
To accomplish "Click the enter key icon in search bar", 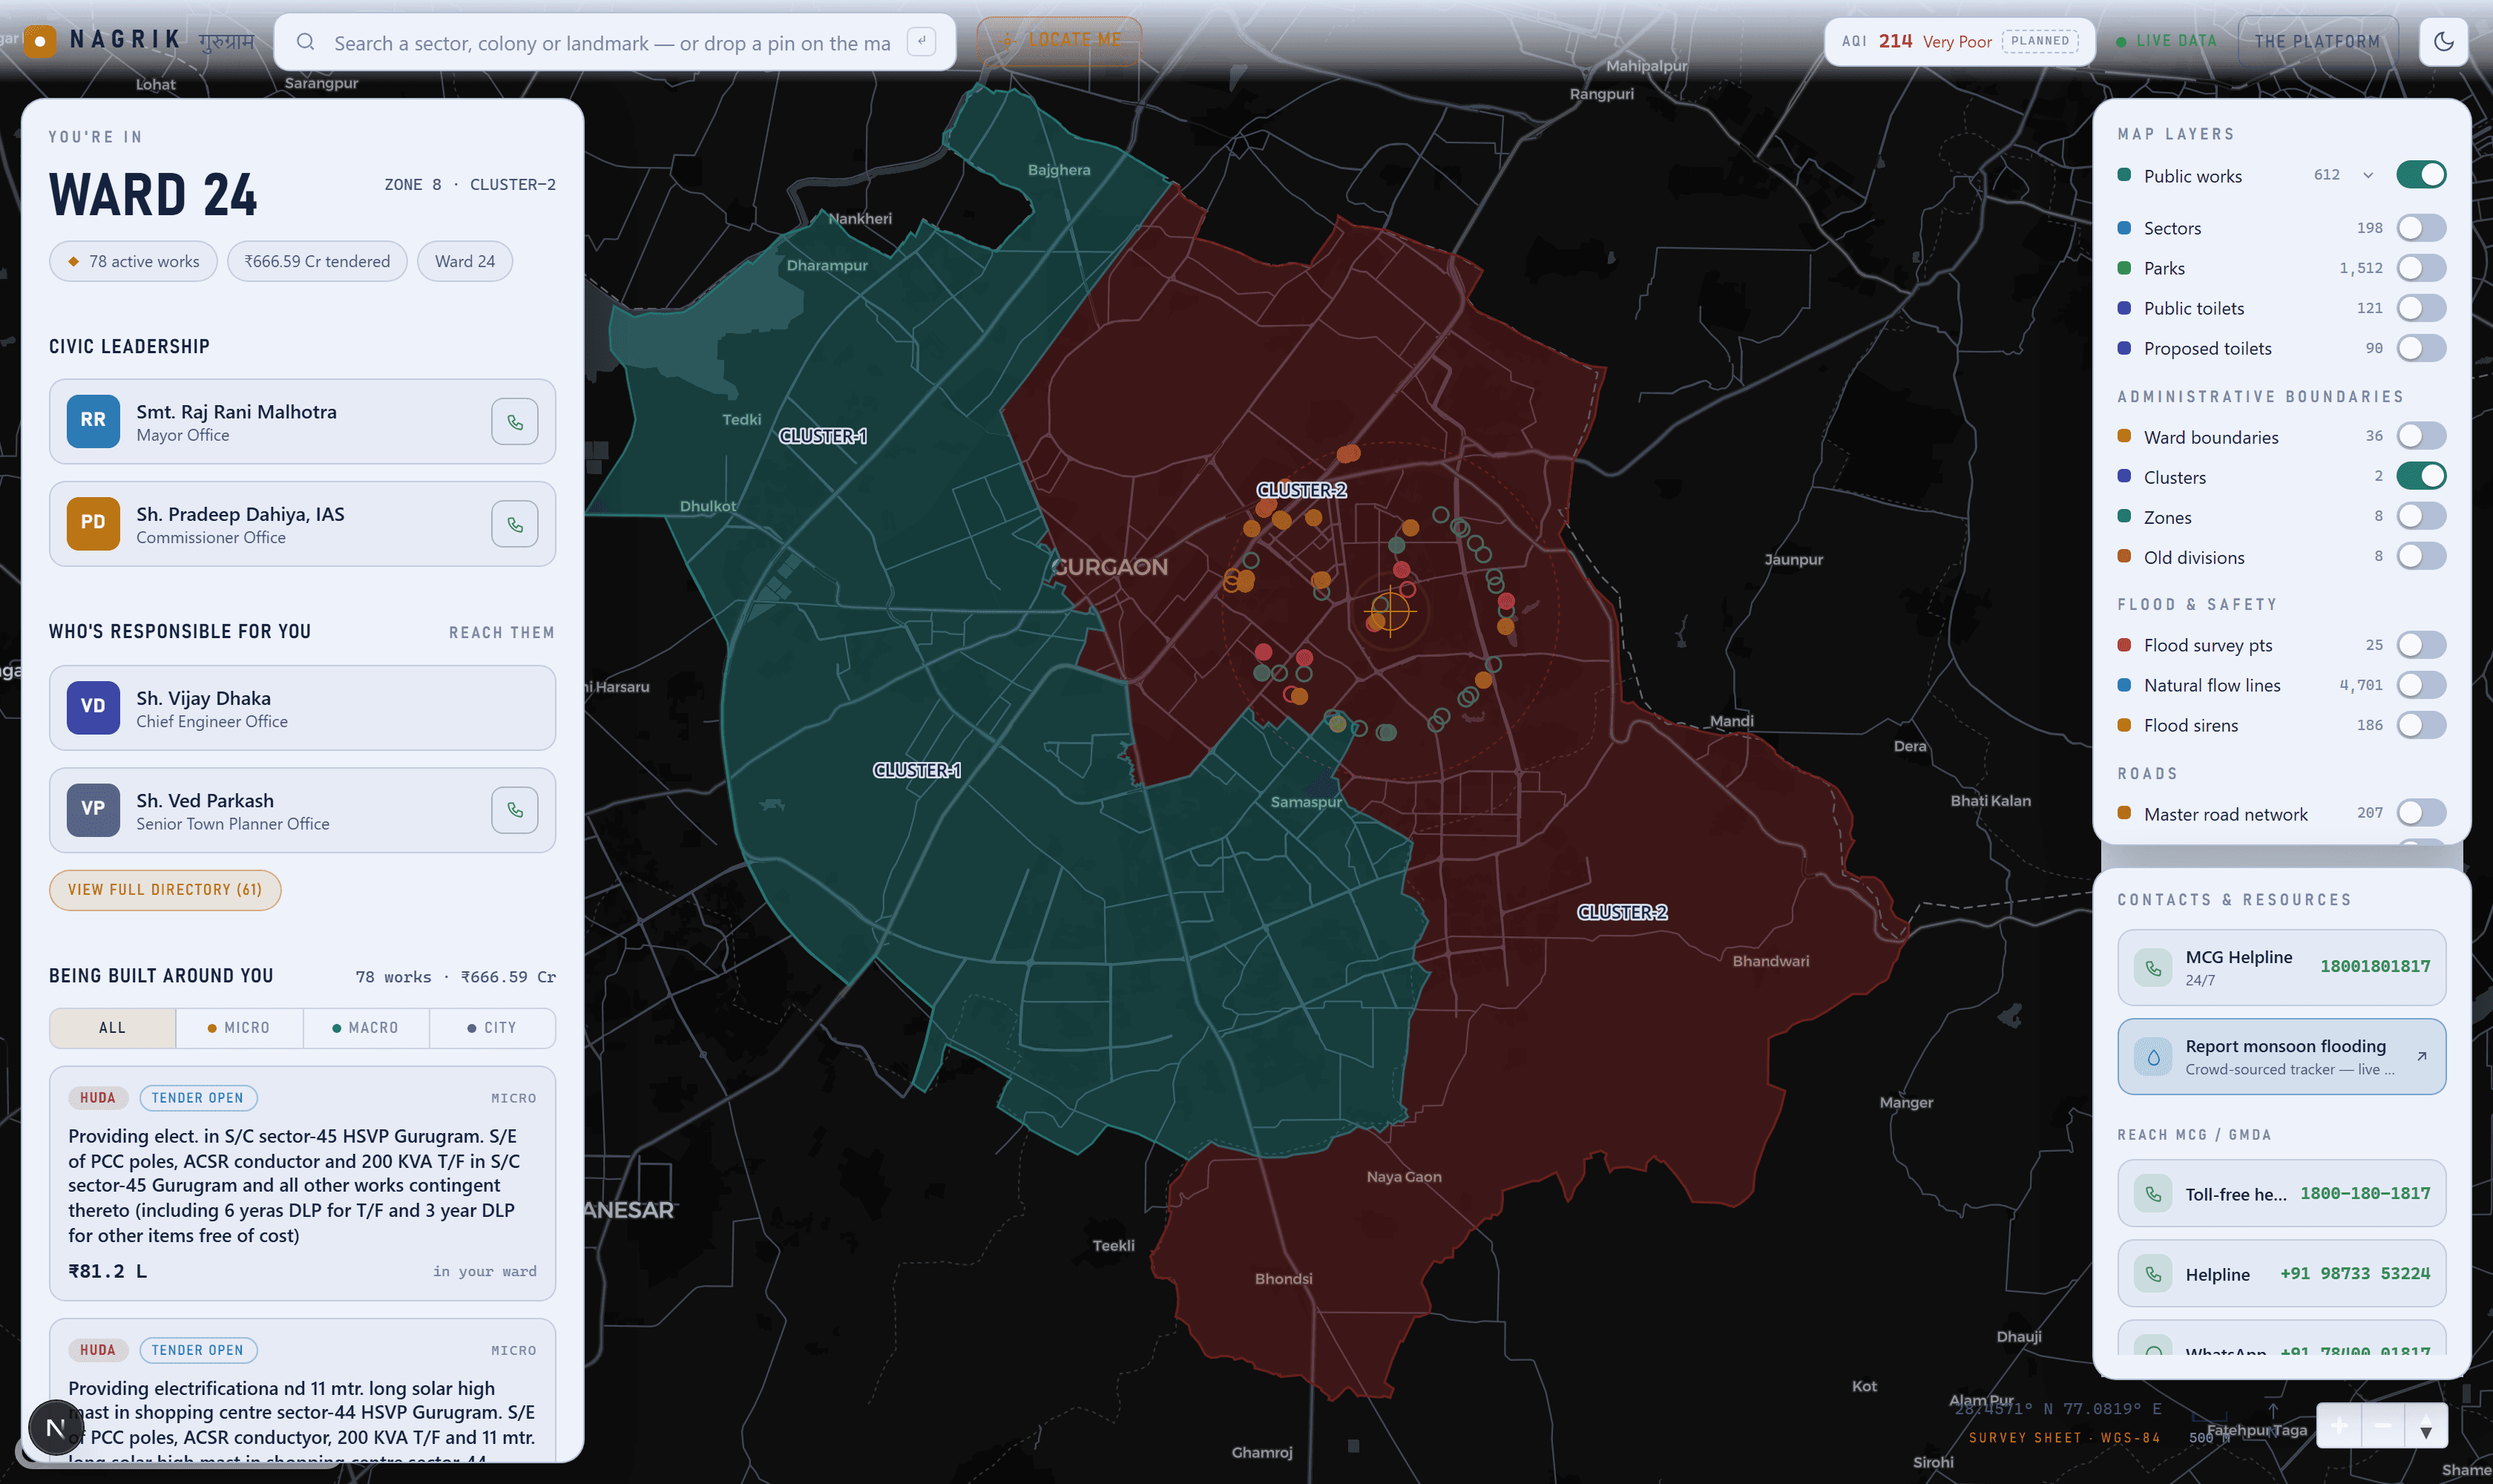I will tap(921, 42).
